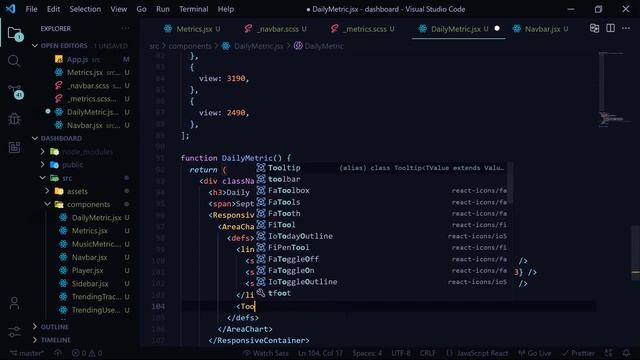Screen dimensions: 640x360
Task: Open Sidebar.jsx in file tree
Action: click(x=90, y=283)
